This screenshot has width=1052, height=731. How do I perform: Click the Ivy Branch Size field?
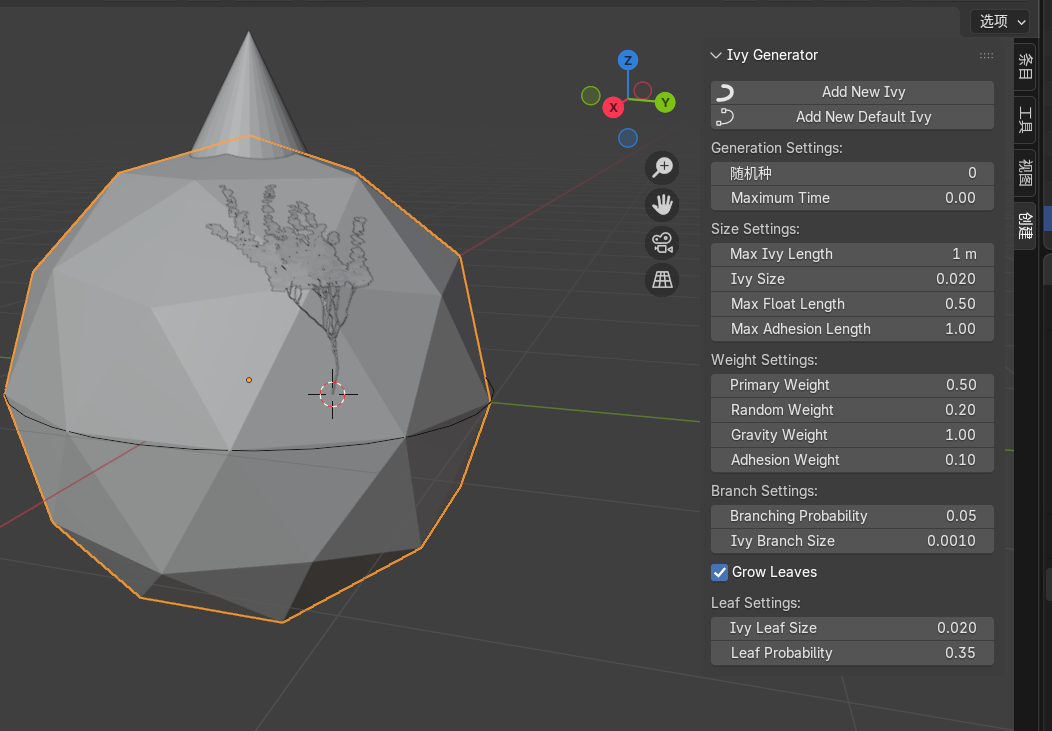click(852, 541)
